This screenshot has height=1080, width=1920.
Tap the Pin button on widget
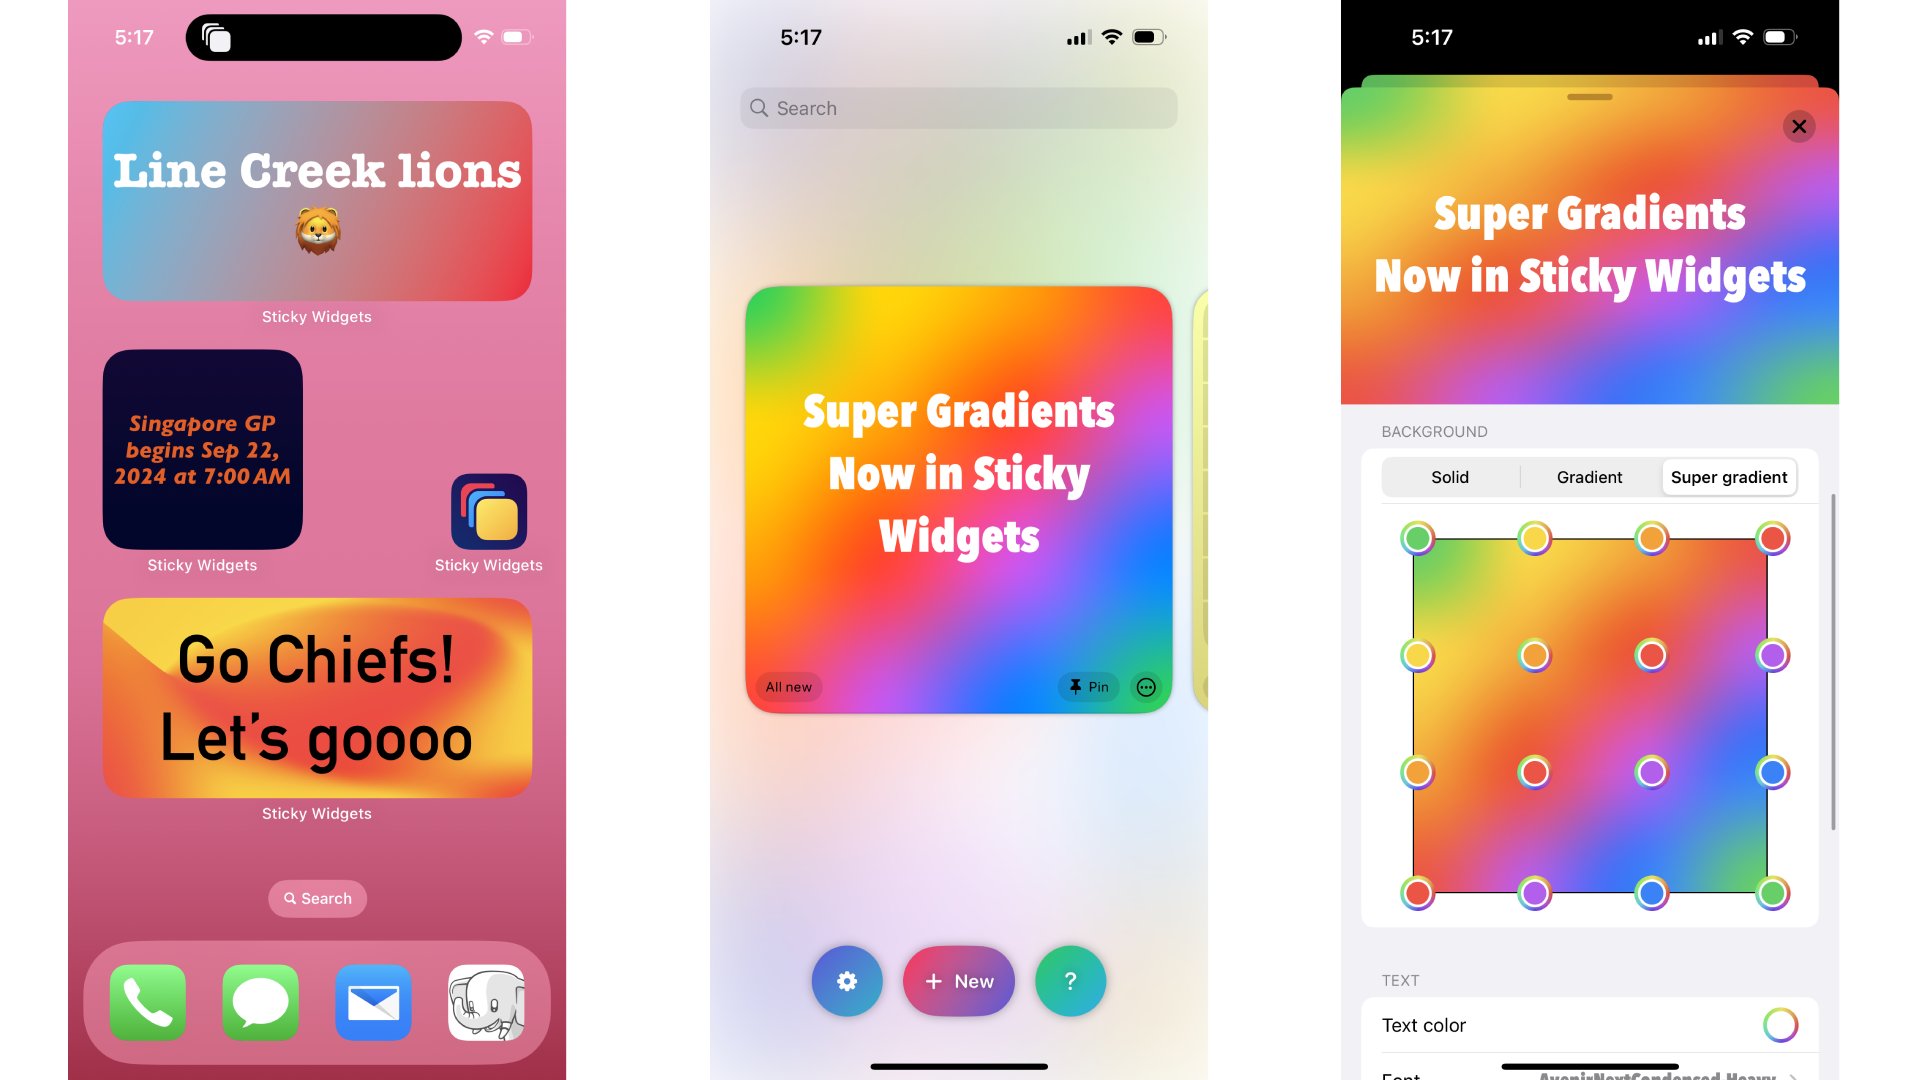(1088, 686)
